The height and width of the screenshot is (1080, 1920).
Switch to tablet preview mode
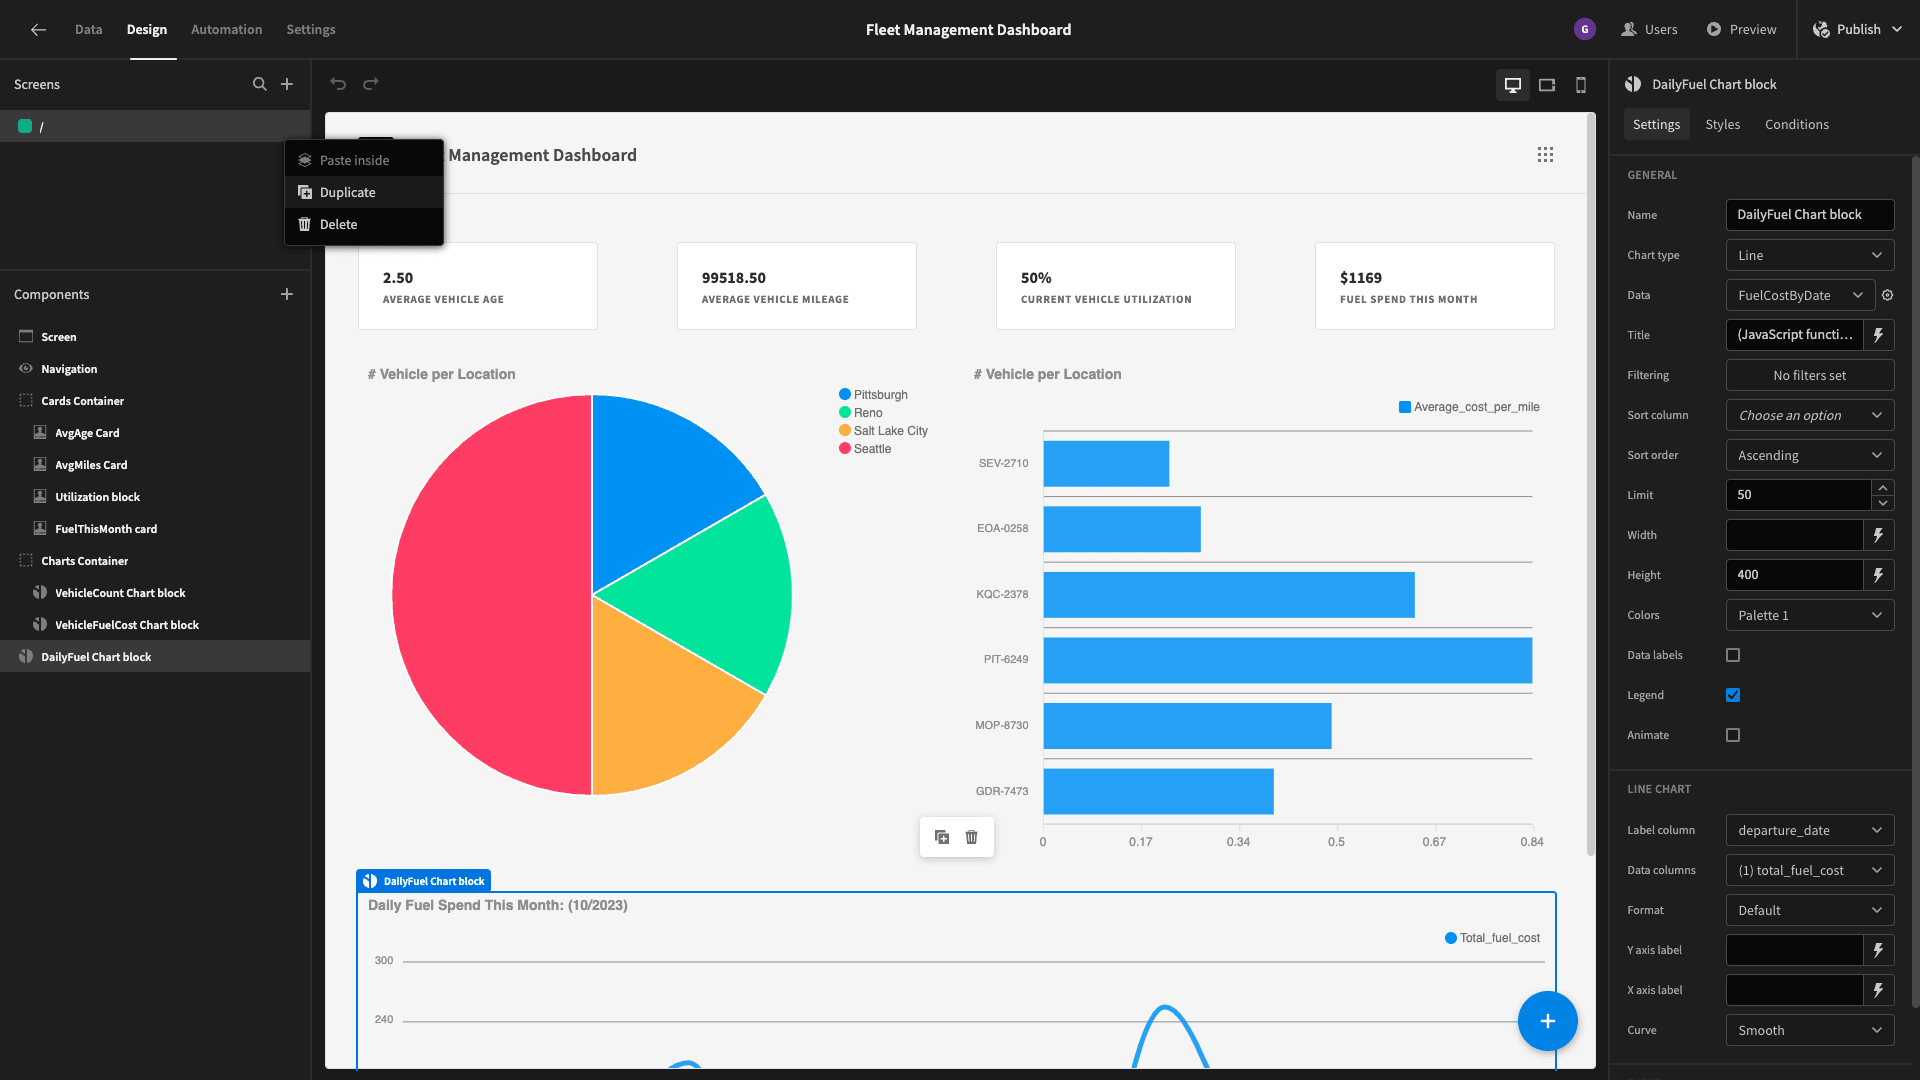[1547, 85]
